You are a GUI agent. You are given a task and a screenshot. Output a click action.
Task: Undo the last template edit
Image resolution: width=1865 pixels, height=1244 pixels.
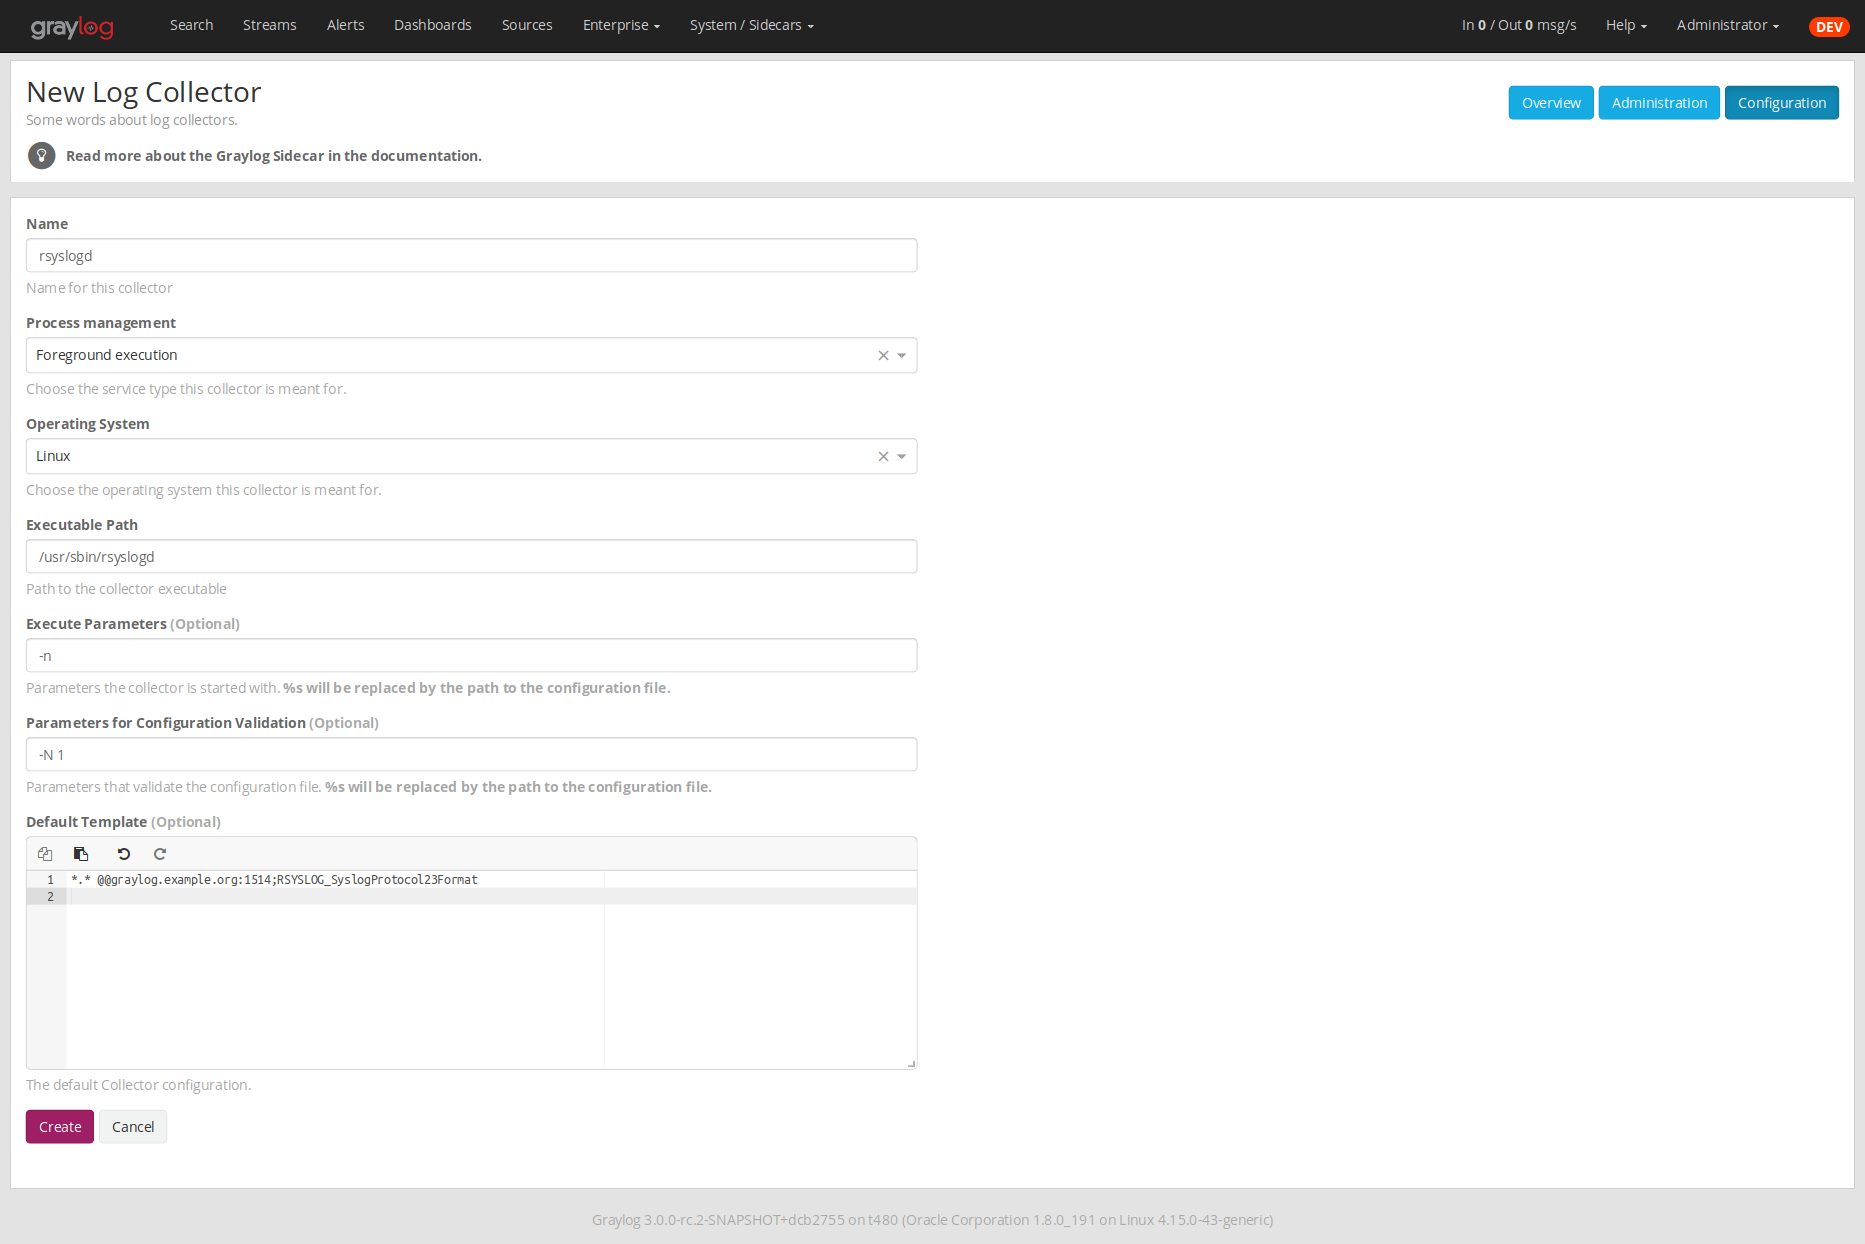point(124,854)
